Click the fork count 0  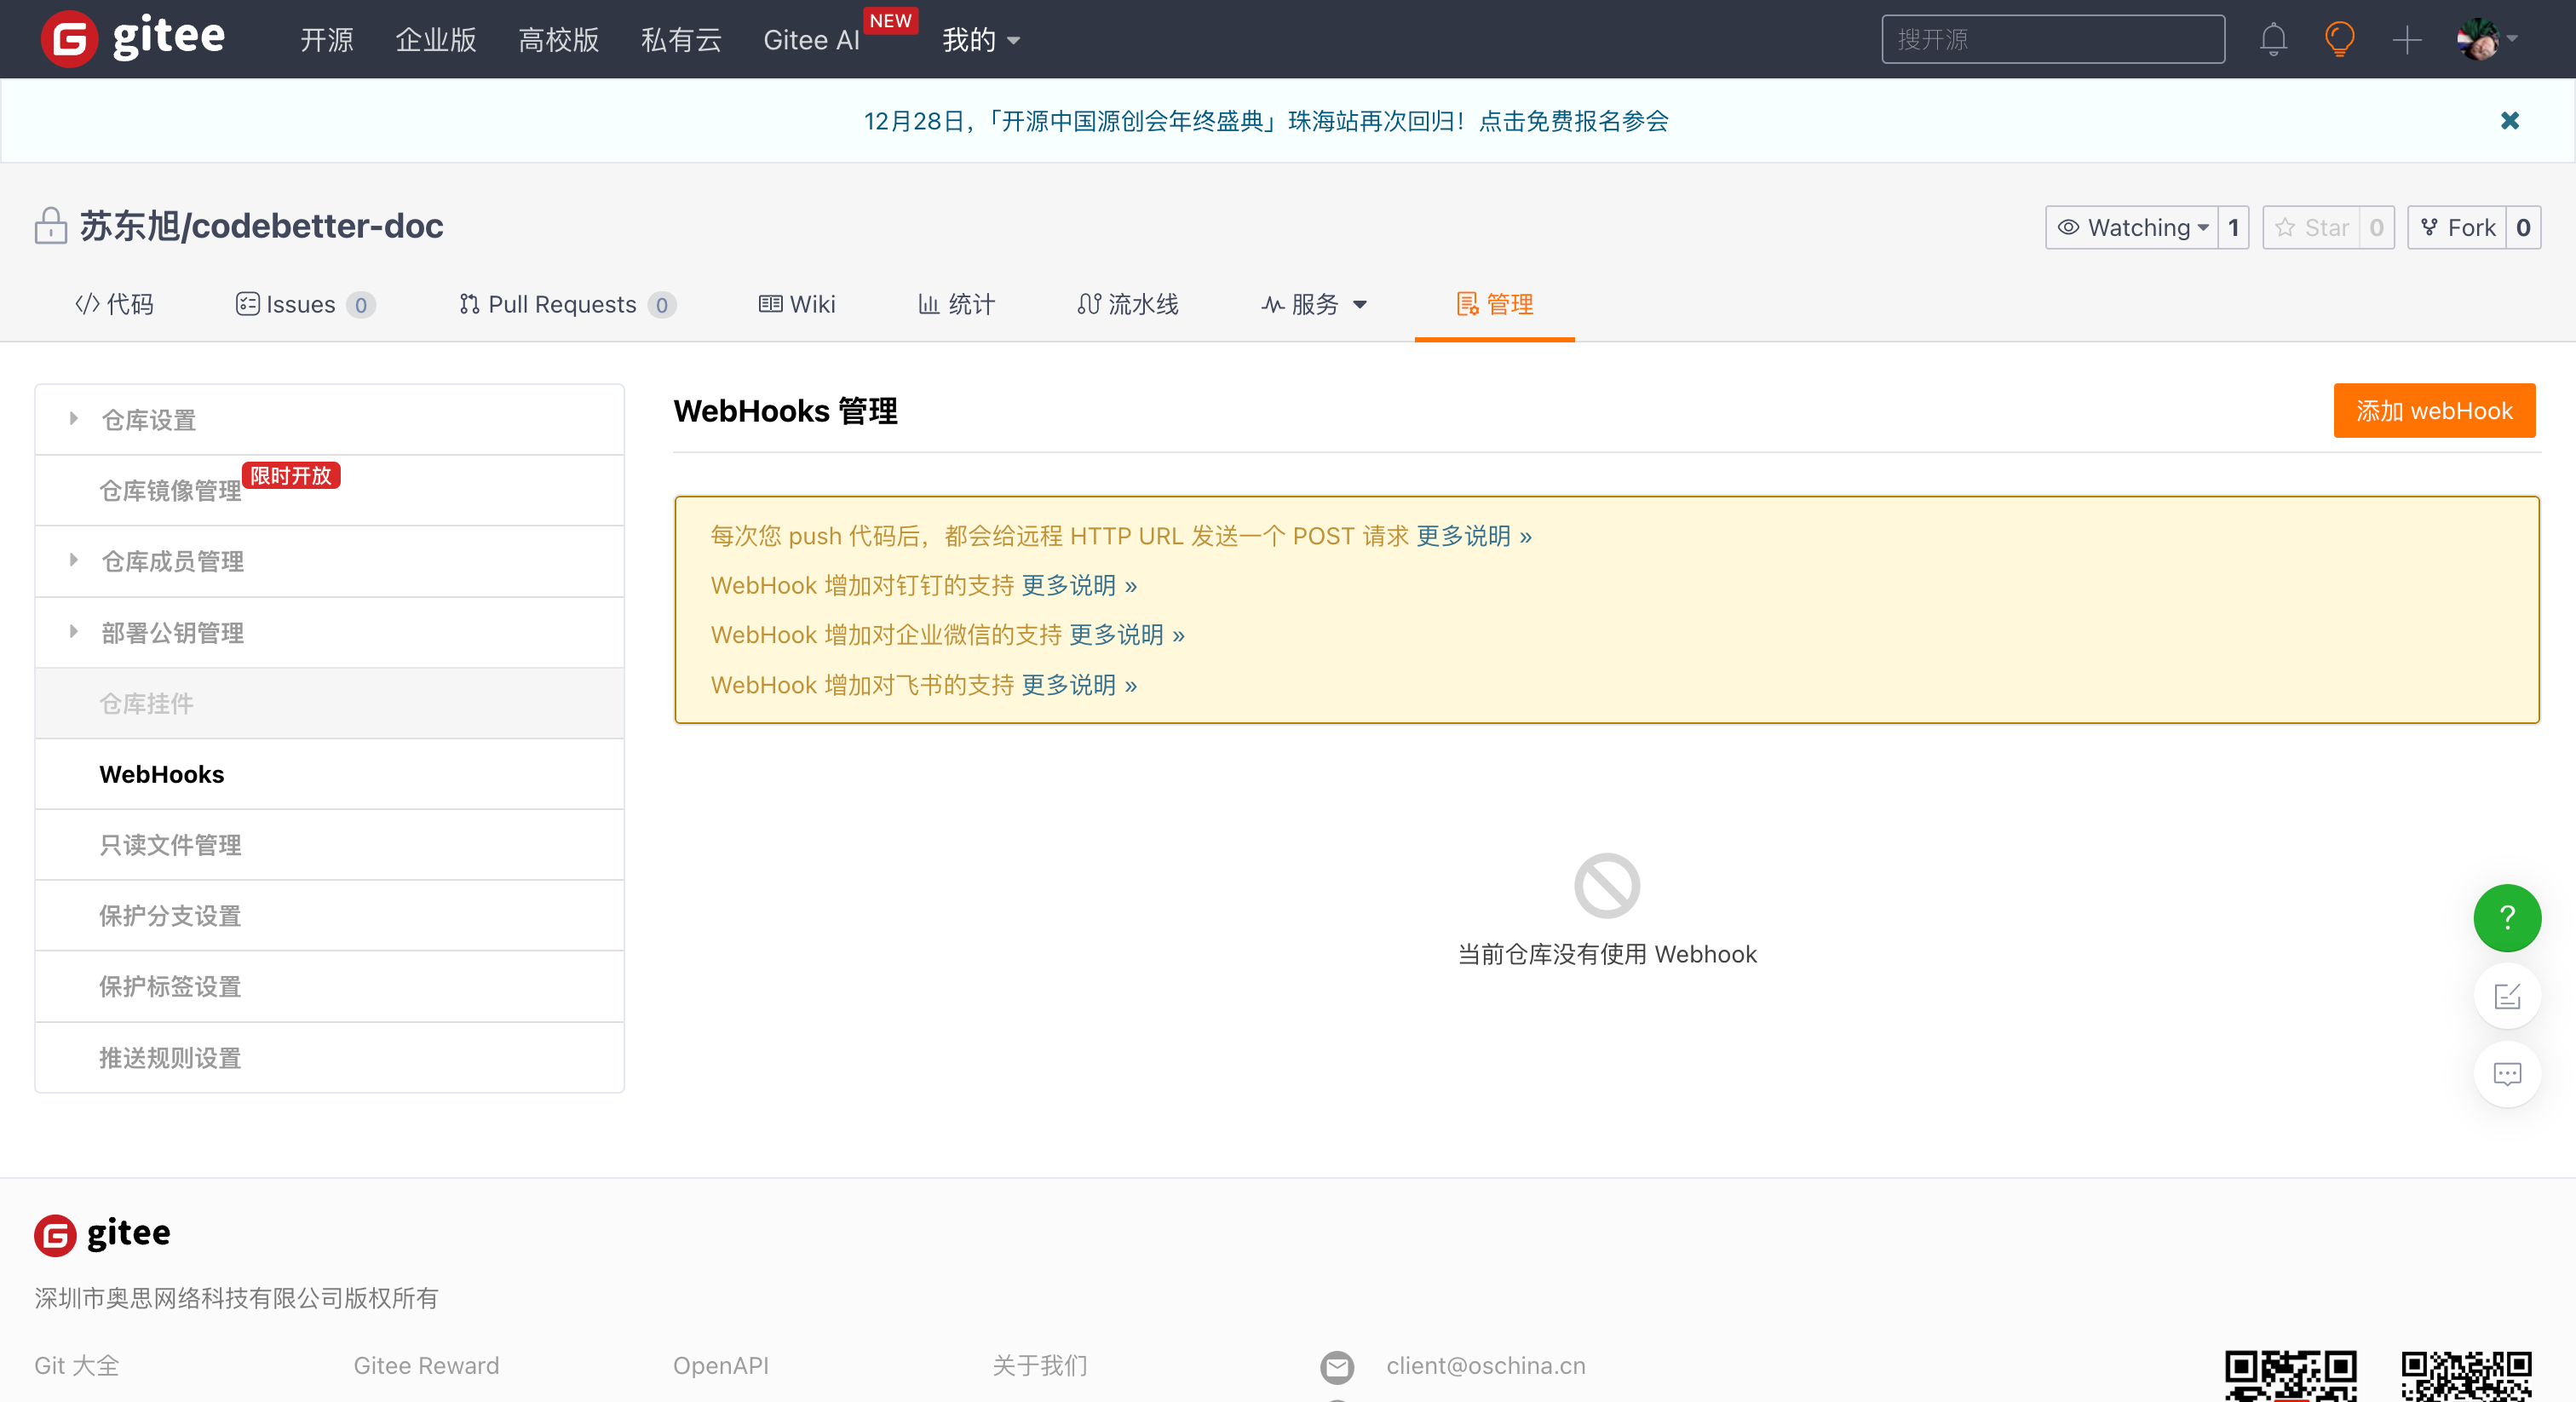pos(2523,228)
